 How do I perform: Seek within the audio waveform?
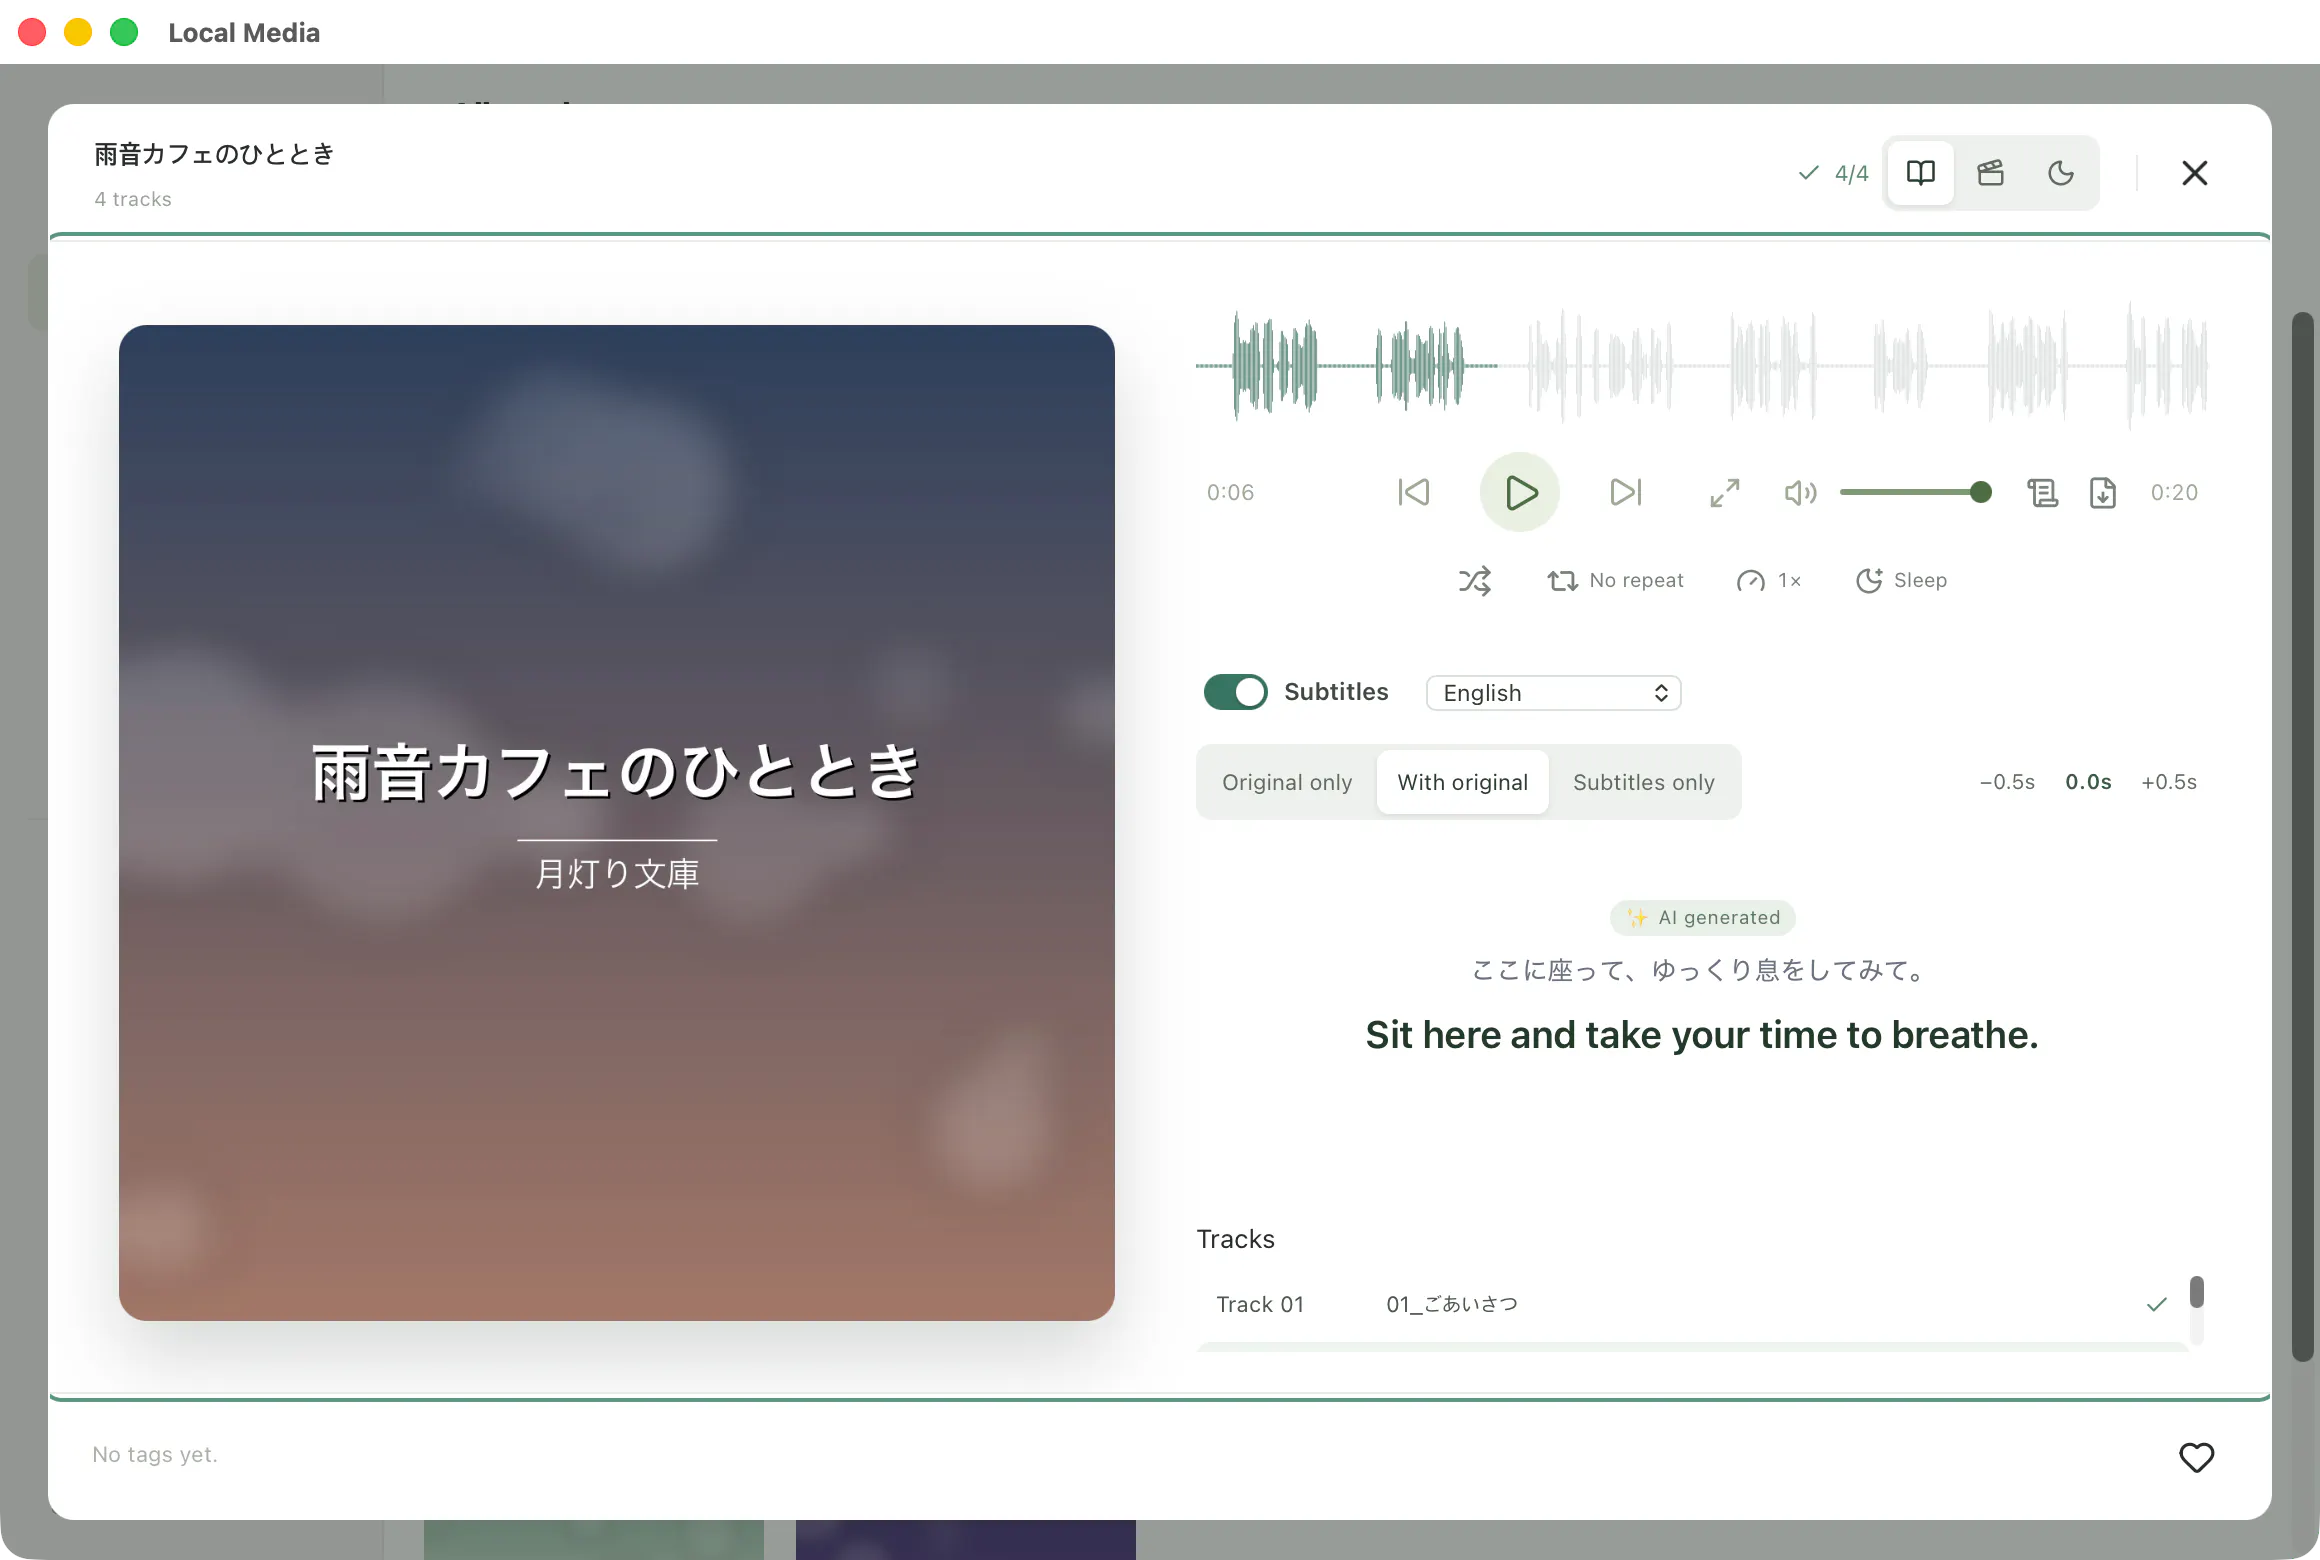(x=1701, y=366)
